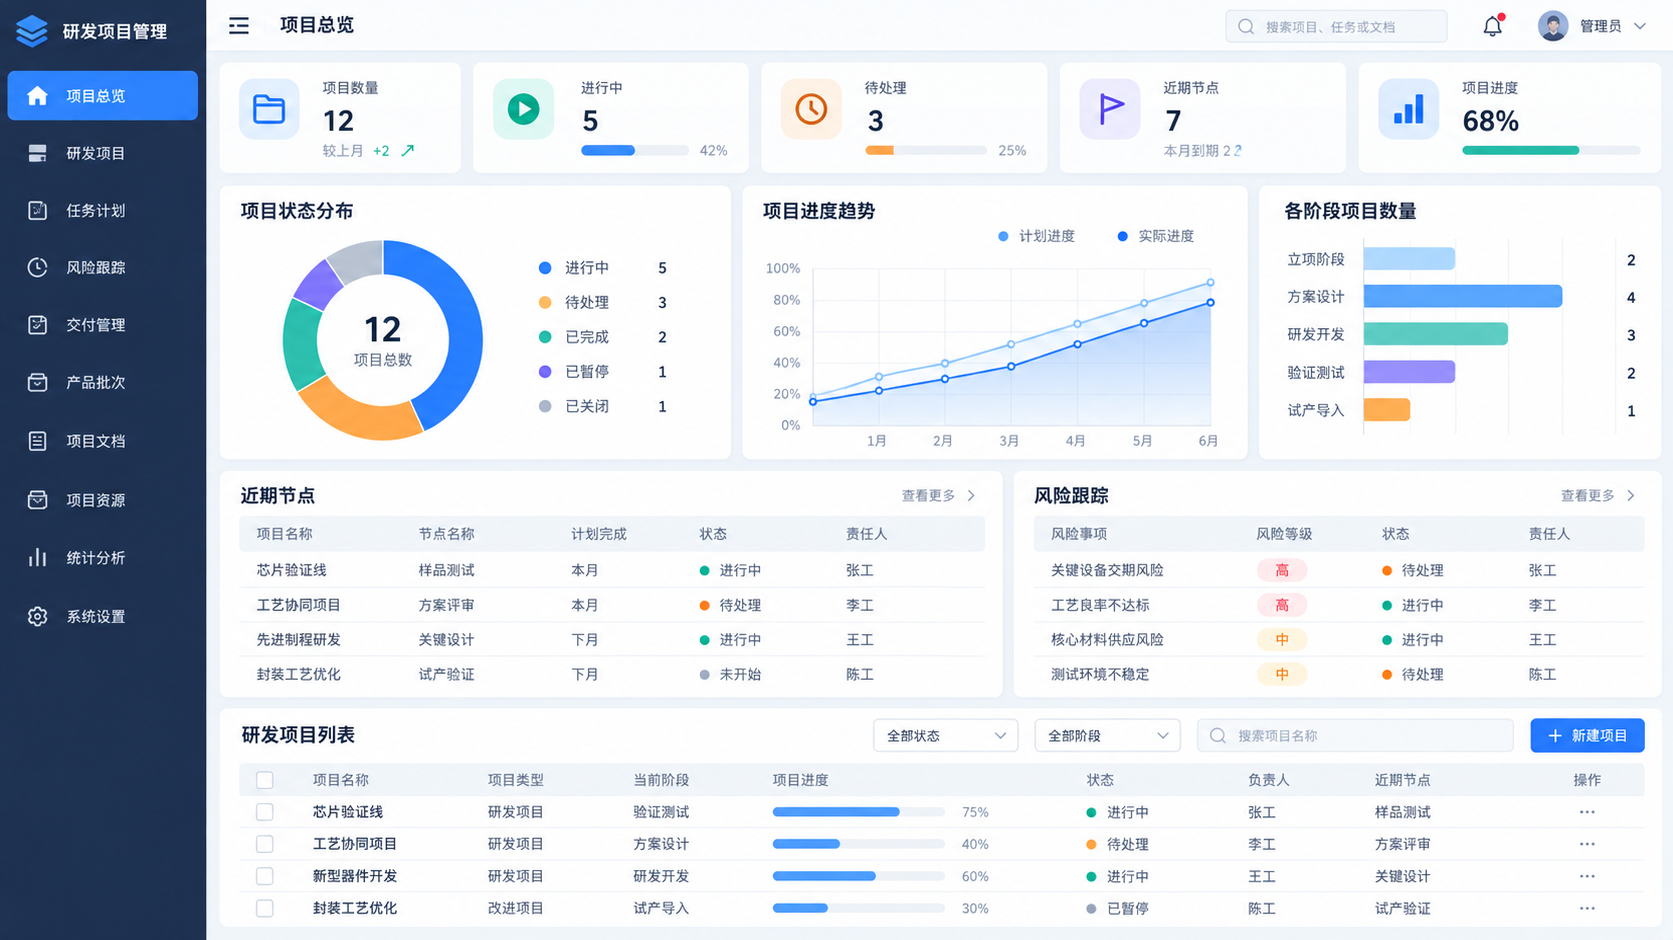Click the 待处理 clock icon
The image size is (1673, 940).
pos(811,109)
